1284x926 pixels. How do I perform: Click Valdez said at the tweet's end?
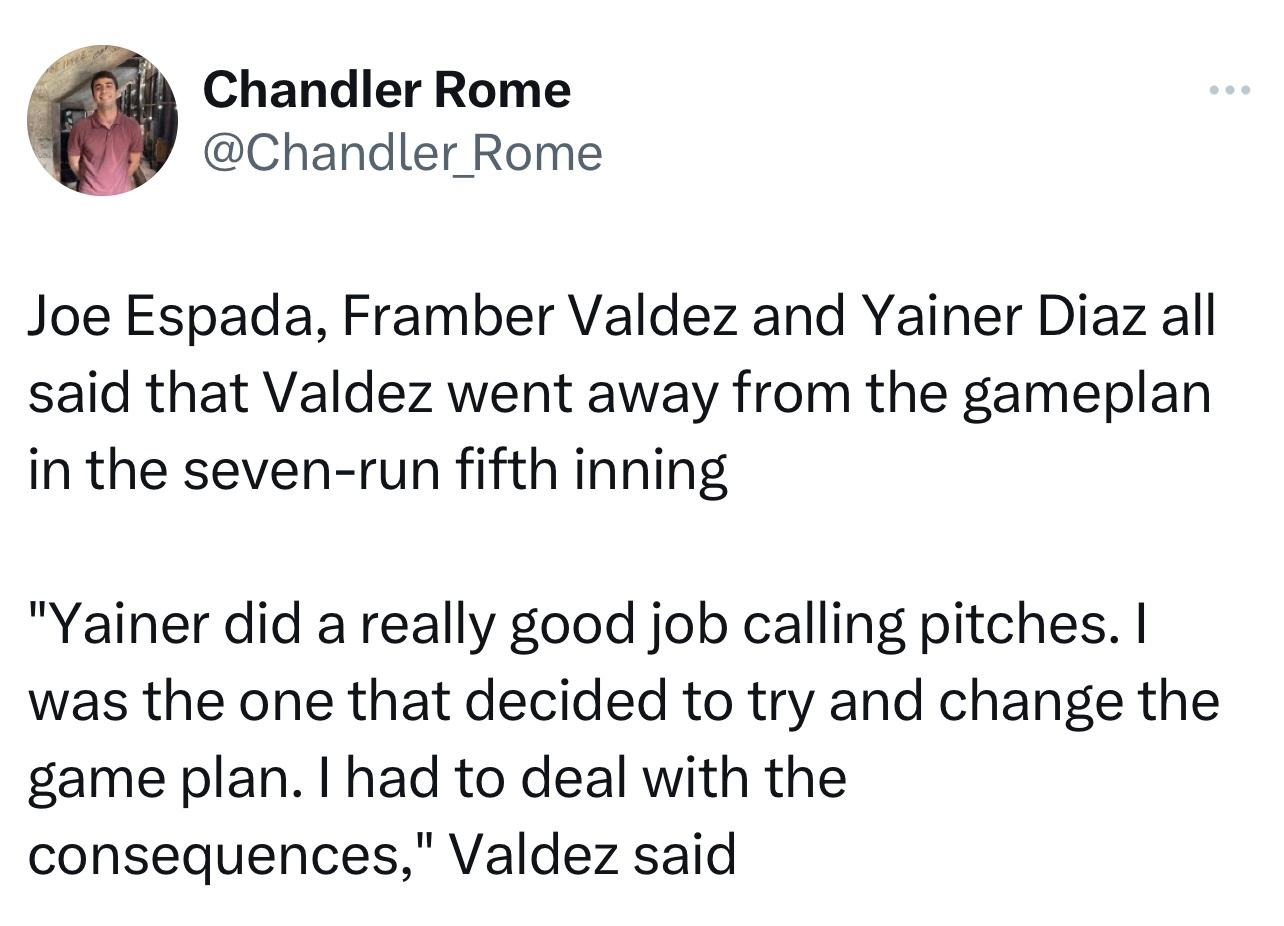pos(592,855)
